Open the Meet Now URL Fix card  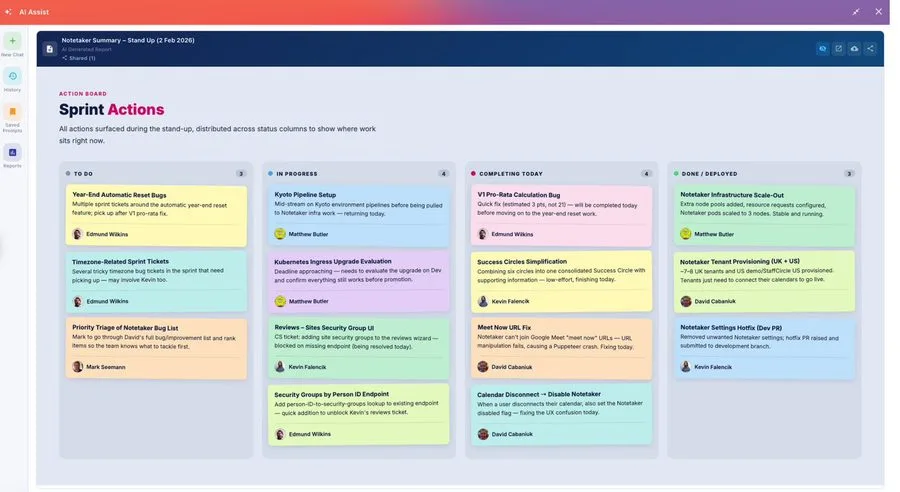tap(561, 348)
